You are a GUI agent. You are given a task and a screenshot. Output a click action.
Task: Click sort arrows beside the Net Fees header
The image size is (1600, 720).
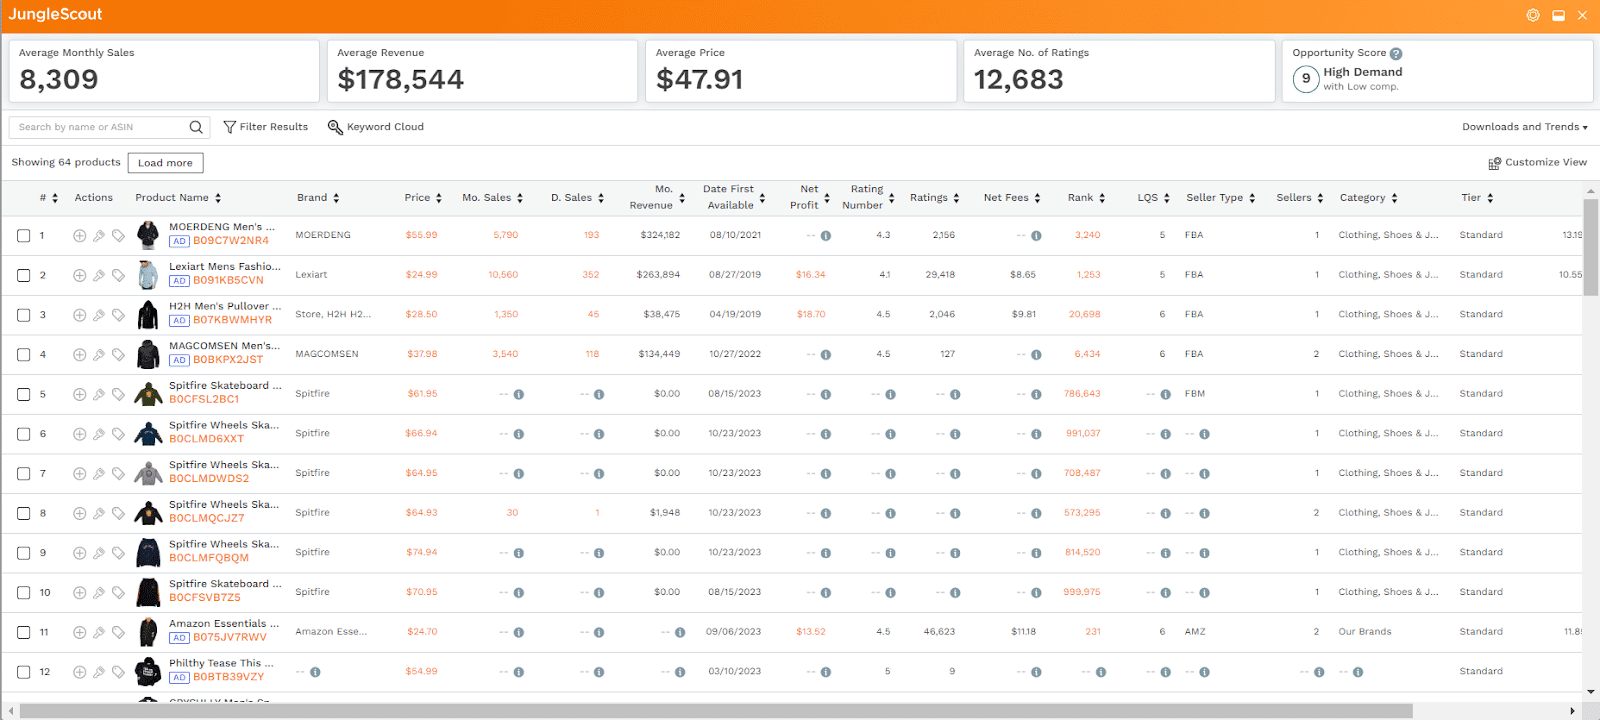pyautogui.click(x=1037, y=198)
